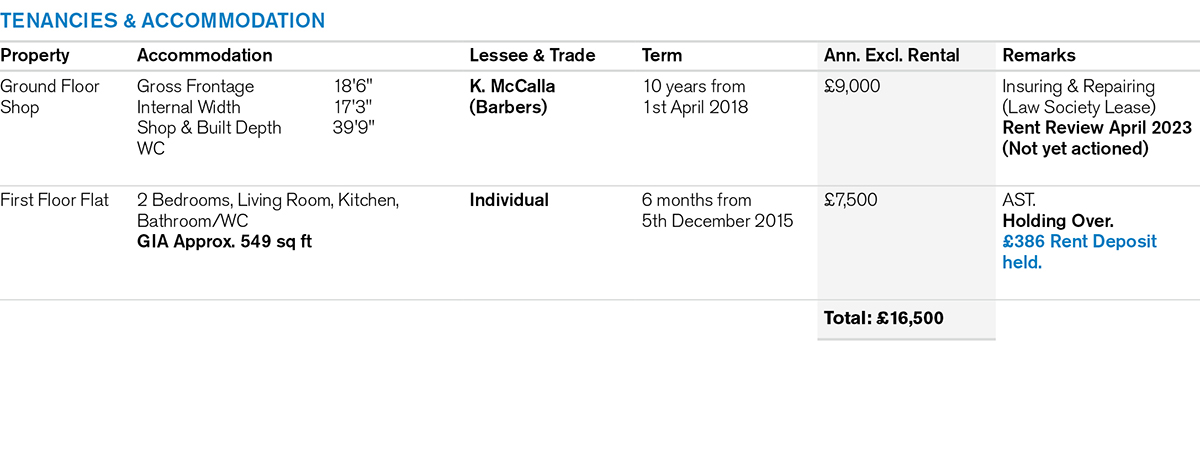Select the First Floor Flat property cell
The height and width of the screenshot is (460, 1200).
point(55,200)
